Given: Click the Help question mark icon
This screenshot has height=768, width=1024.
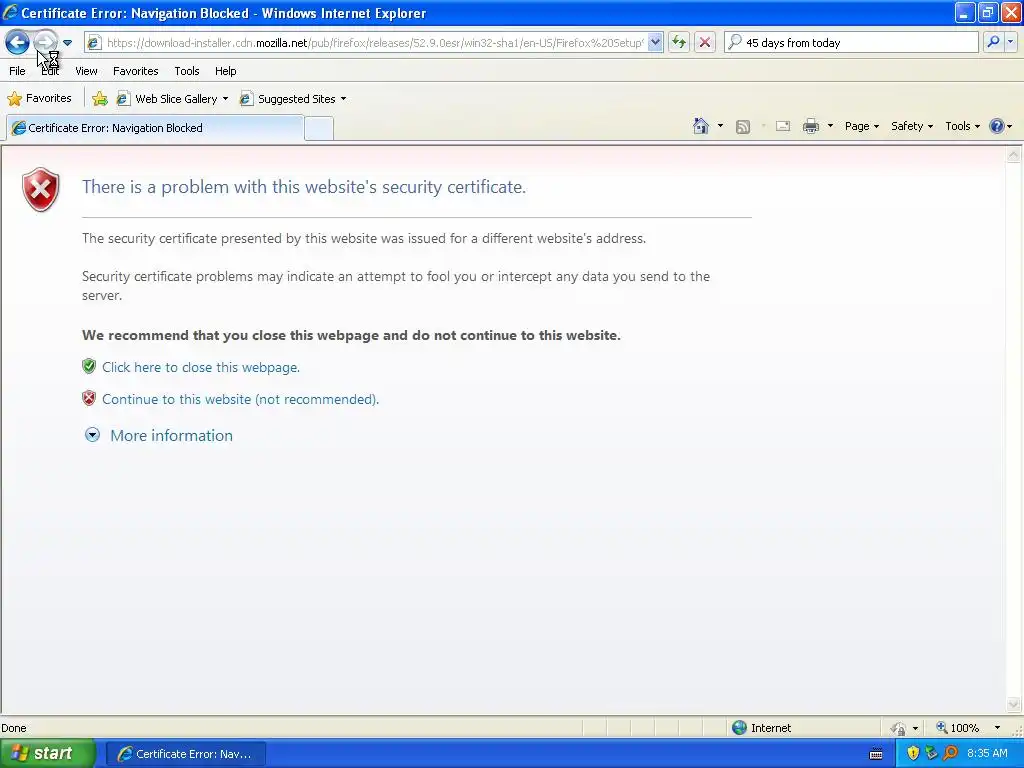Looking at the screenshot, I should pos(997,126).
